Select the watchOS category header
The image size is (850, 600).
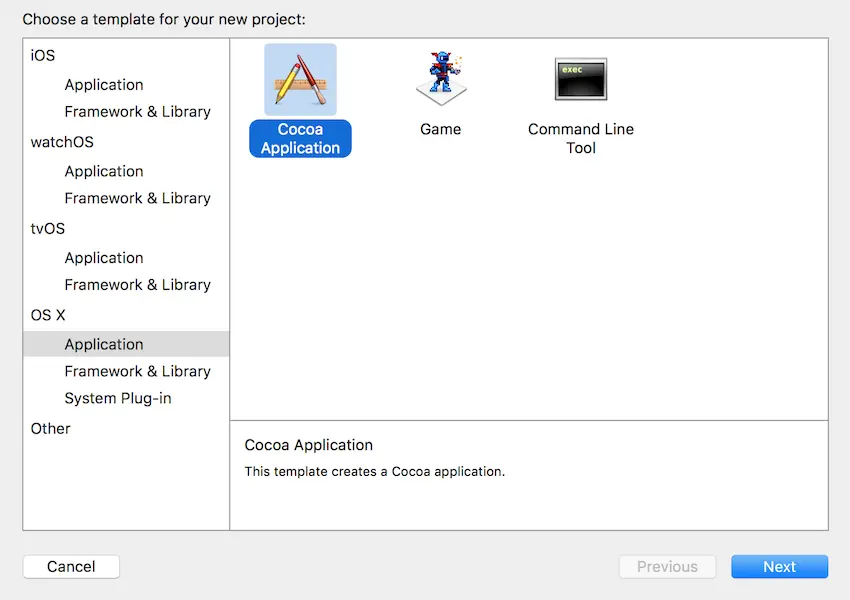(x=62, y=142)
